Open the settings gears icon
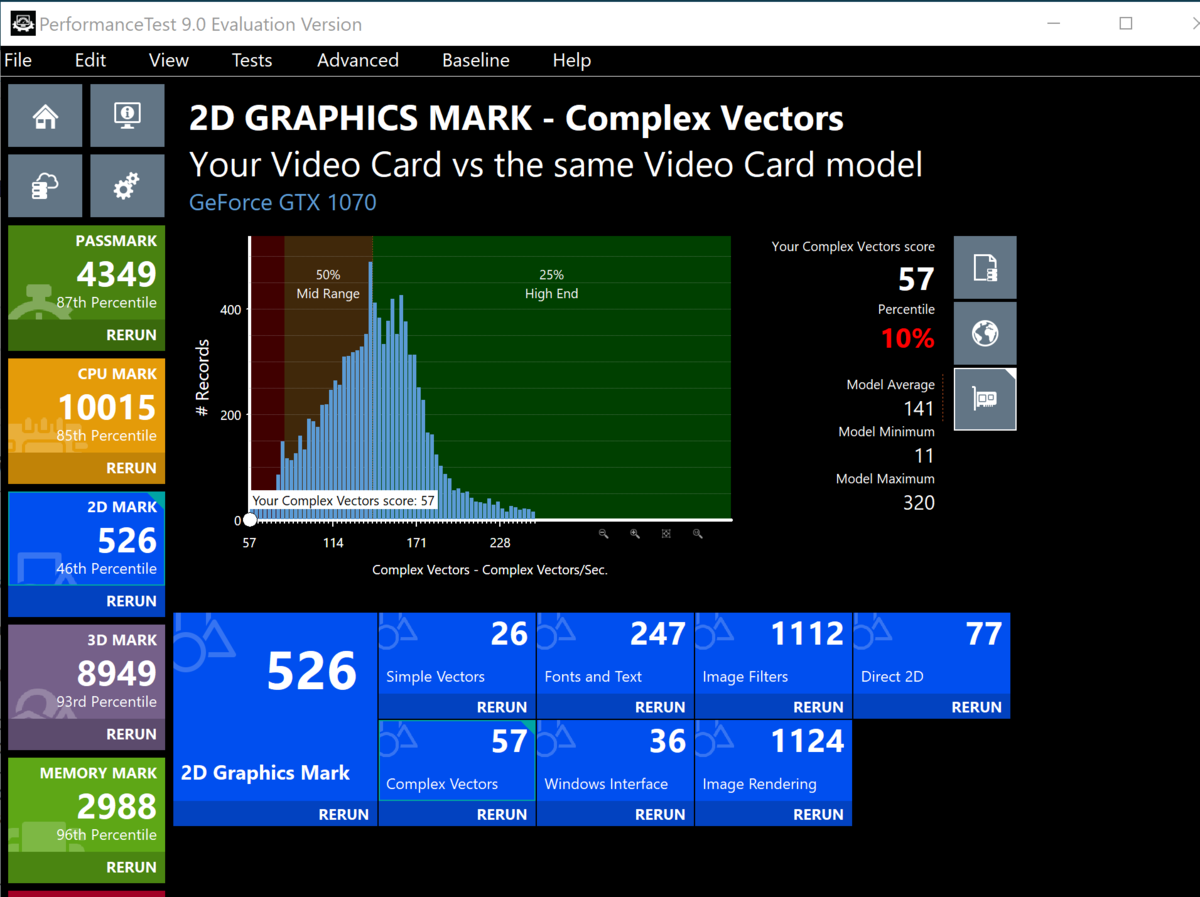 (x=127, y=185)
